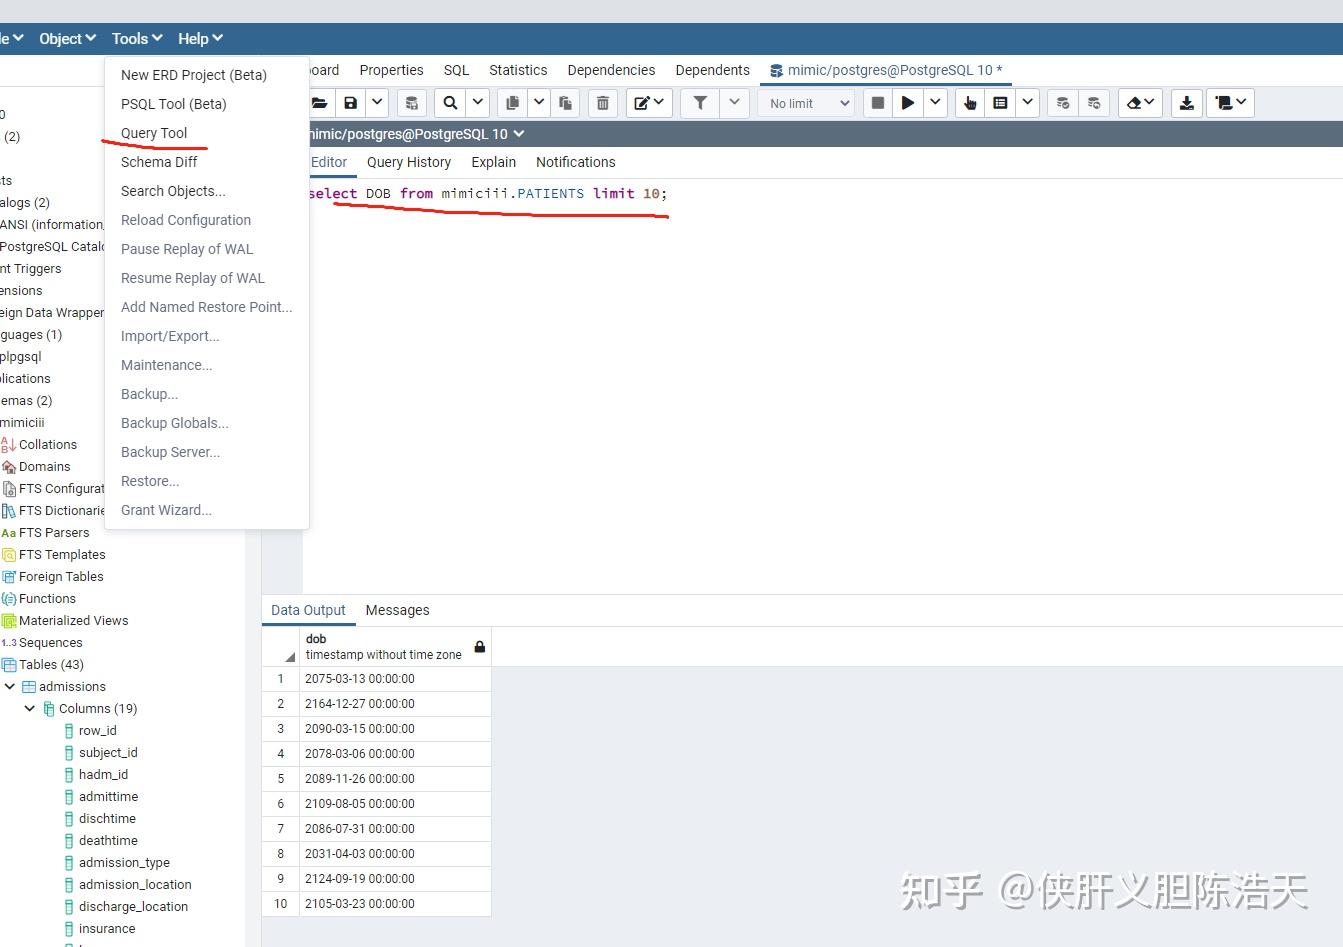Select the Tables (43) tree node
The image size is (1343, 947).
click(x=51, y=664)
